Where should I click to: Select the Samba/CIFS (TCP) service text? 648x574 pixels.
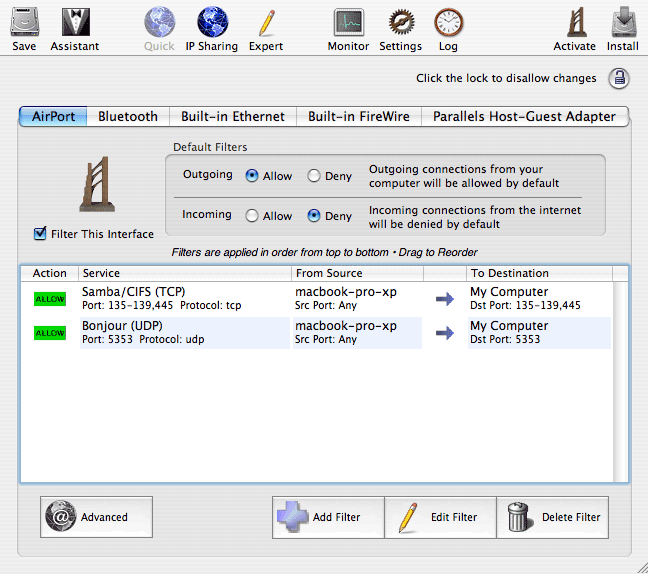[133, 292]
